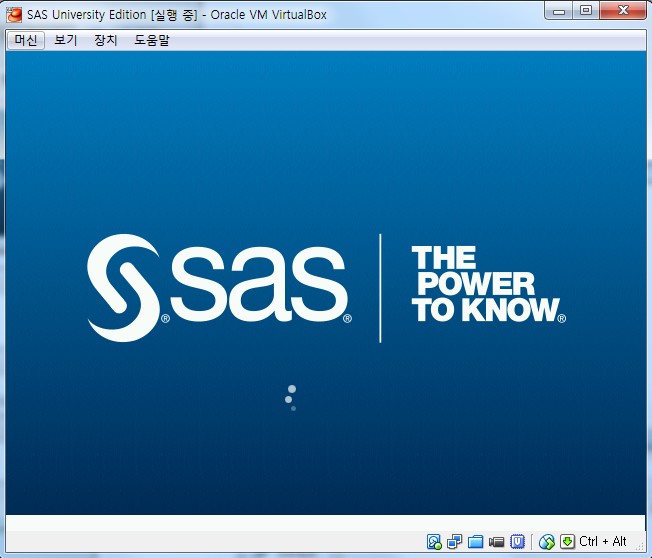This screenshot has height=558, width=652.
Task: Click the virtualization CPU chip status icon
Action: click(x=517, y=541)
